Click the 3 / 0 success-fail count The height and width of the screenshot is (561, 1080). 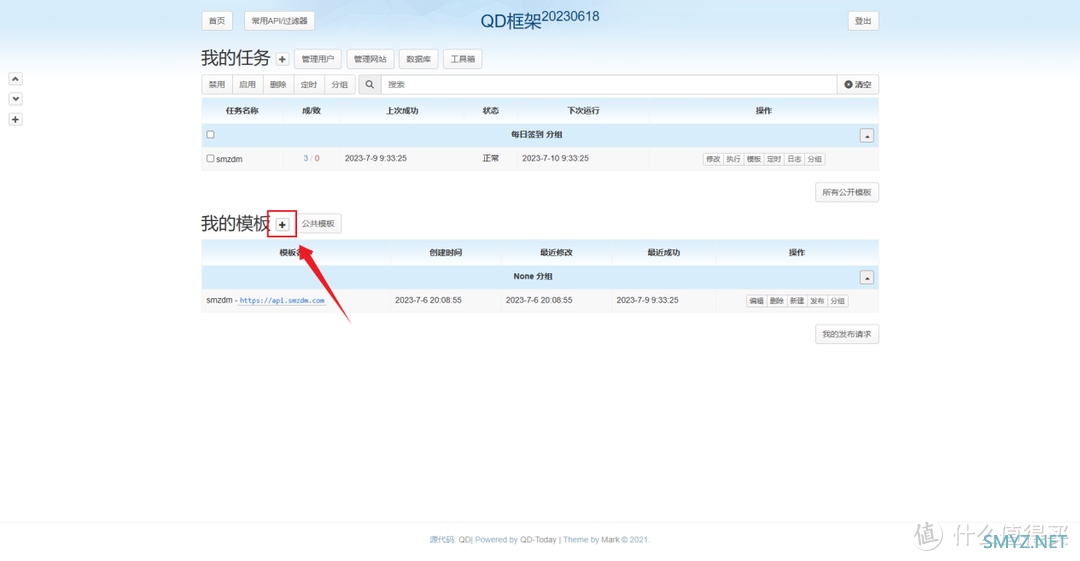point(311,159)
